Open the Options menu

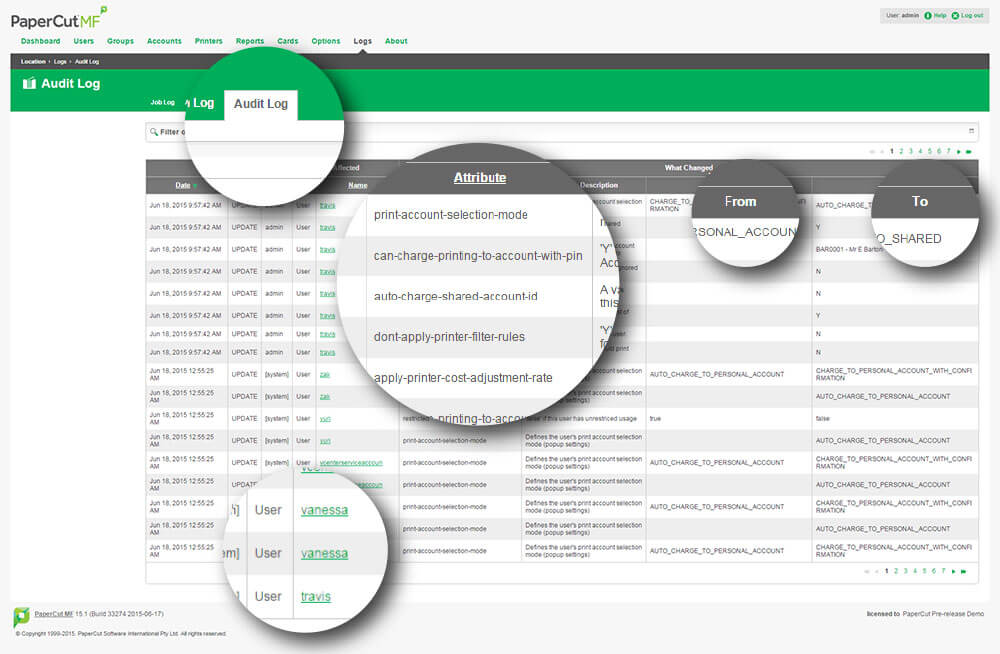(326, 41)
